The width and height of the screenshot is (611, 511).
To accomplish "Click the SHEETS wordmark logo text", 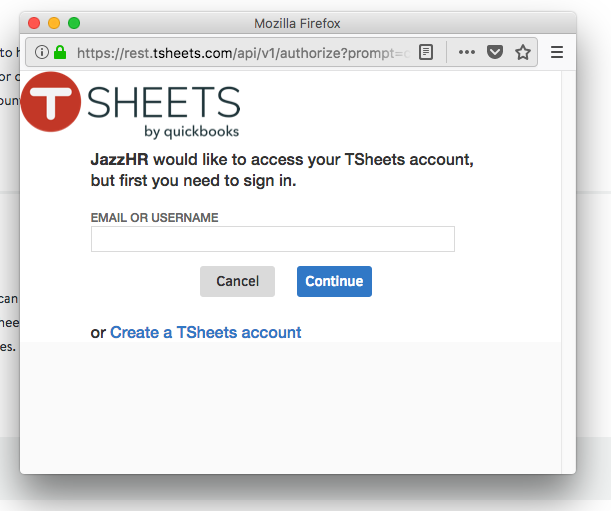I will click(x=164, y=102).
